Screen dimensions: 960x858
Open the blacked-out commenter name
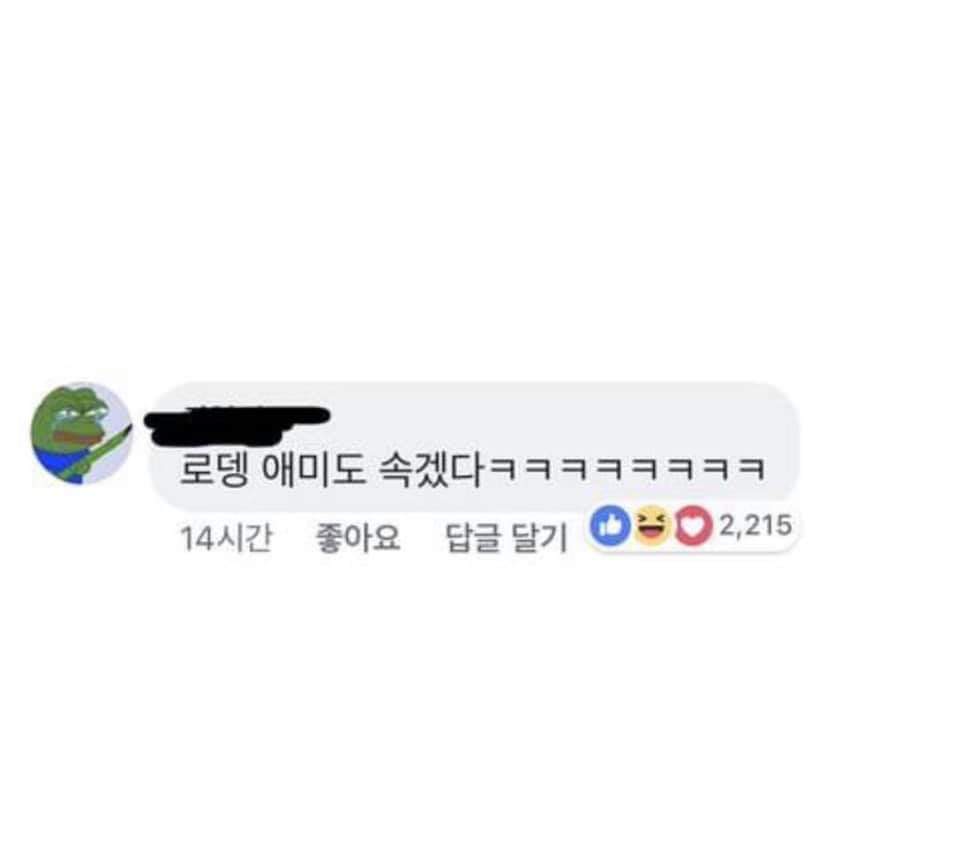tap(237, 424)
